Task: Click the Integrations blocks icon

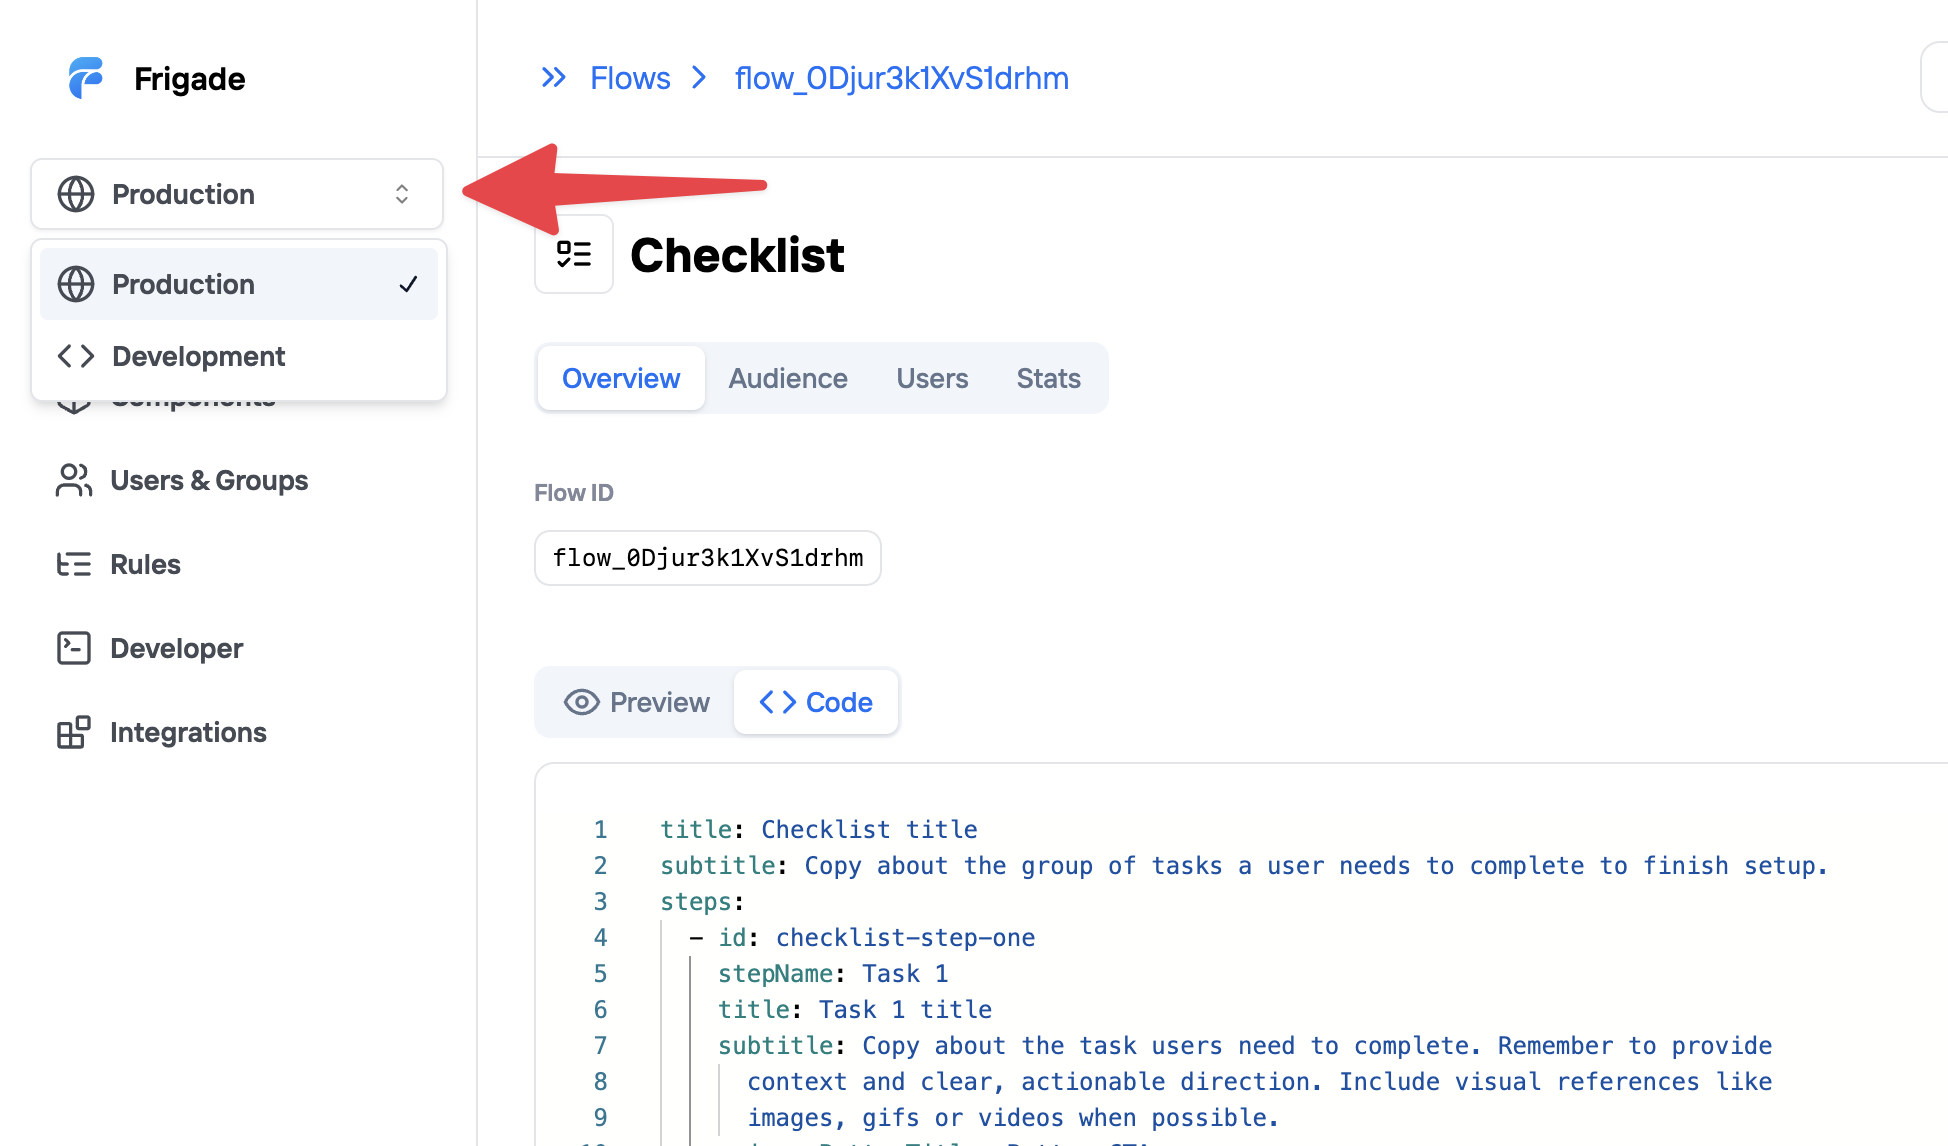Action: (74, 733)
